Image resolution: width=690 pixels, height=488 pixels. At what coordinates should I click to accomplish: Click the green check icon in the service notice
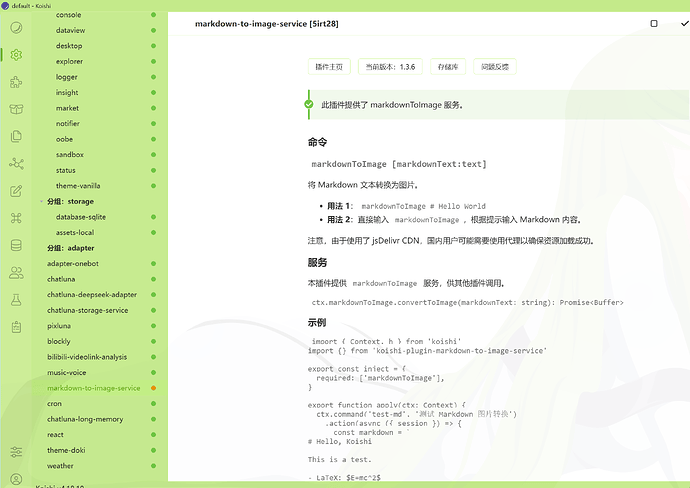coord(309,104)
